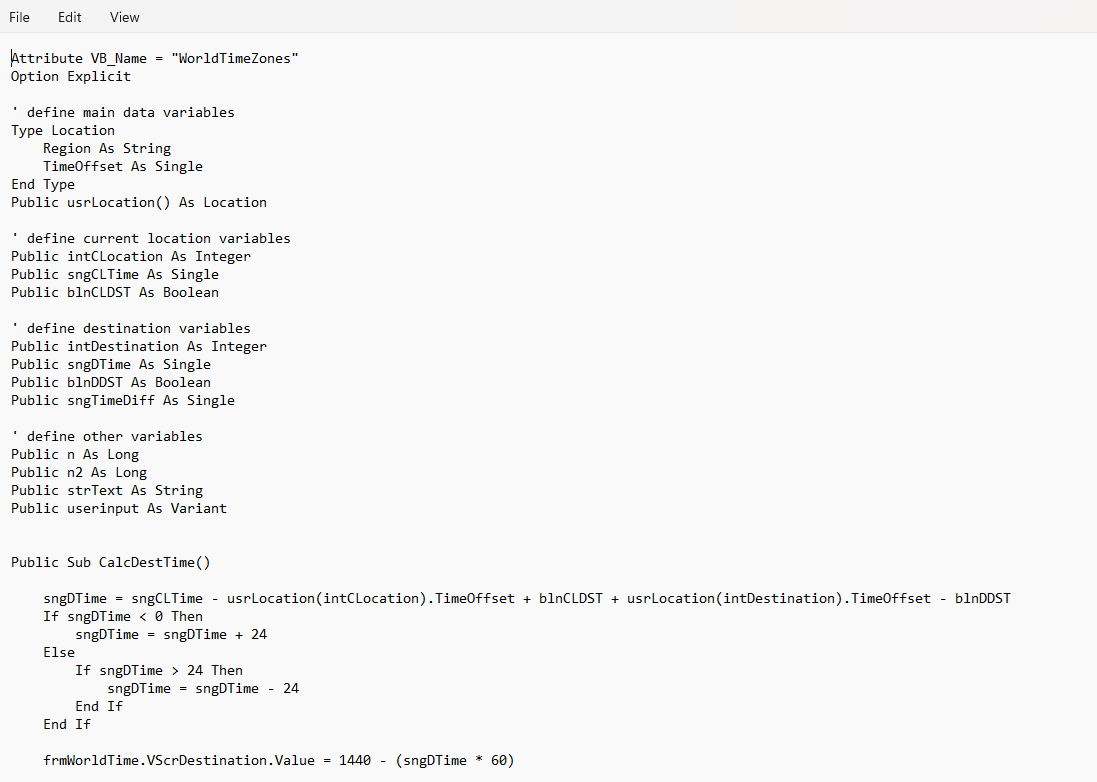
Task: Click the Public blnCLDST As Boolean line
Action: pyautogui.click(x=116, y=292)
